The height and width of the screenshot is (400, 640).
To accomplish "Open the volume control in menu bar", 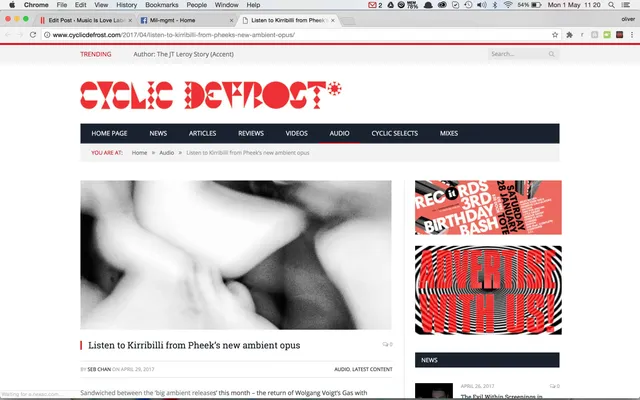I will (x=482, y=5).
